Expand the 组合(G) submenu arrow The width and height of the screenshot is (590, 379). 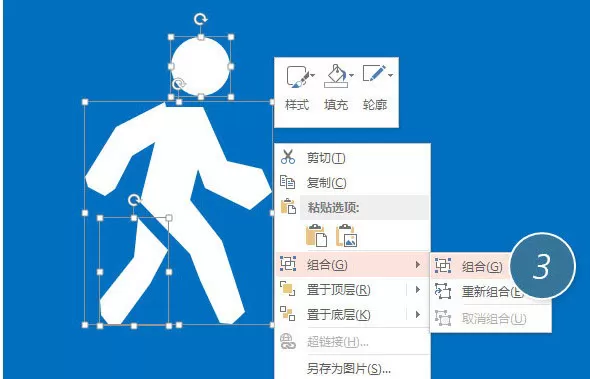click(x=418, y=265)
